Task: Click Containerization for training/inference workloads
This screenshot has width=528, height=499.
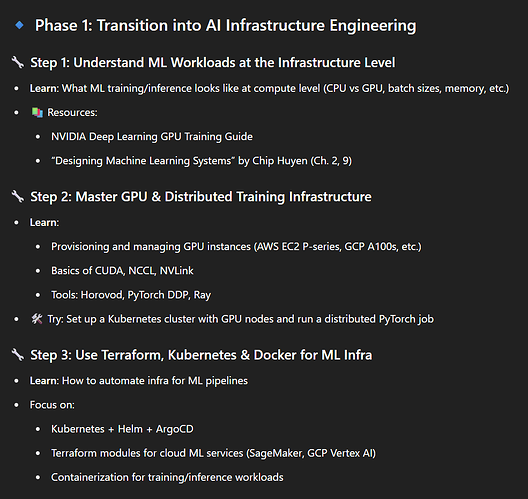Action: click(x=167, y=477)
